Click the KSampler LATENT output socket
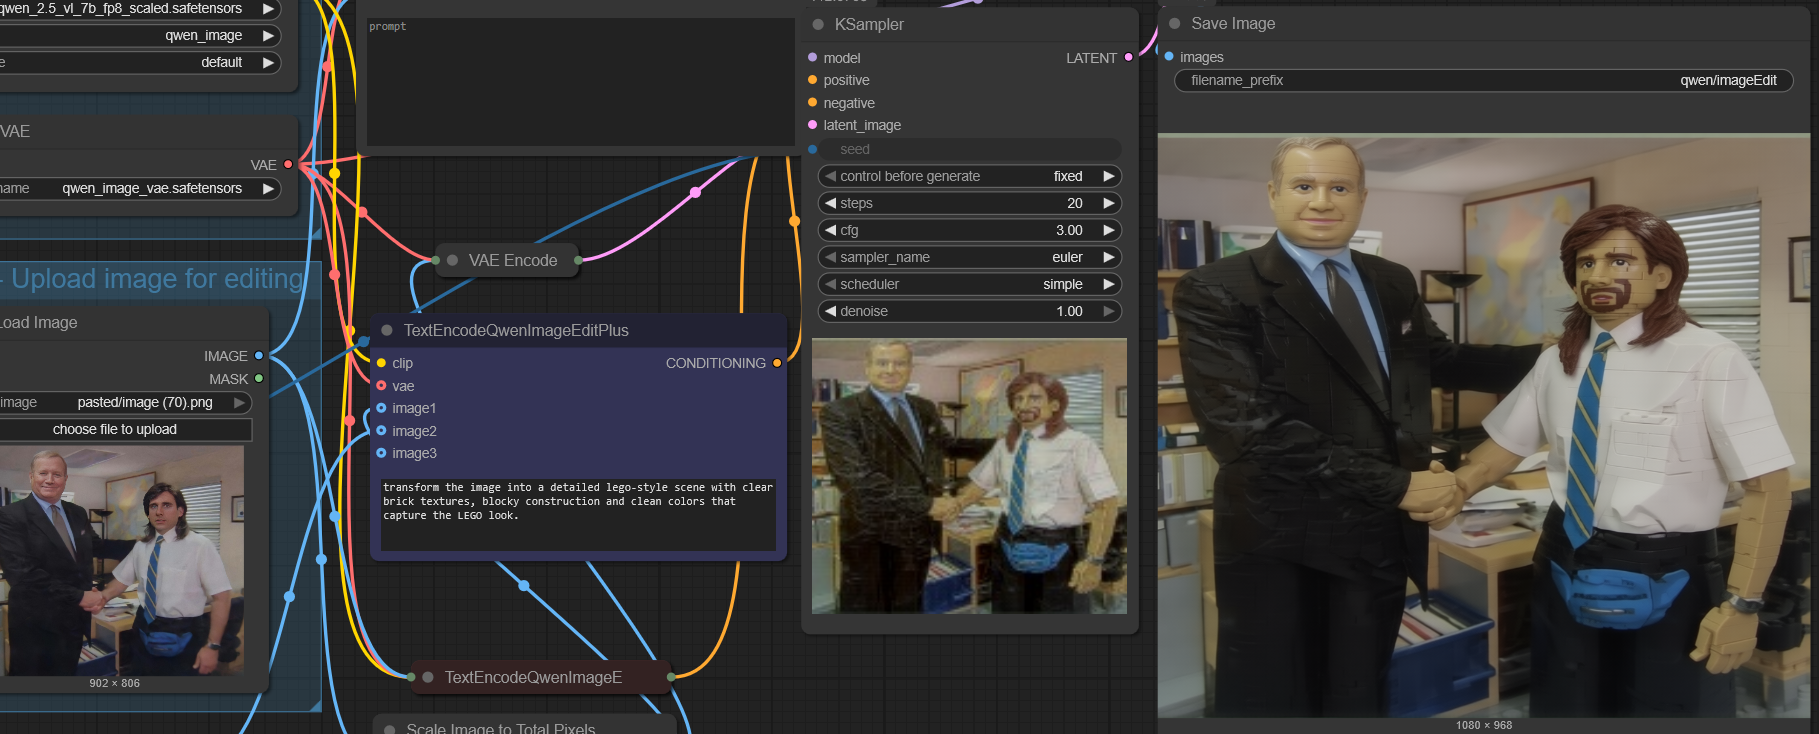Image resolution: width=1819 pixels, height=734 pixels. point(1128,58)
